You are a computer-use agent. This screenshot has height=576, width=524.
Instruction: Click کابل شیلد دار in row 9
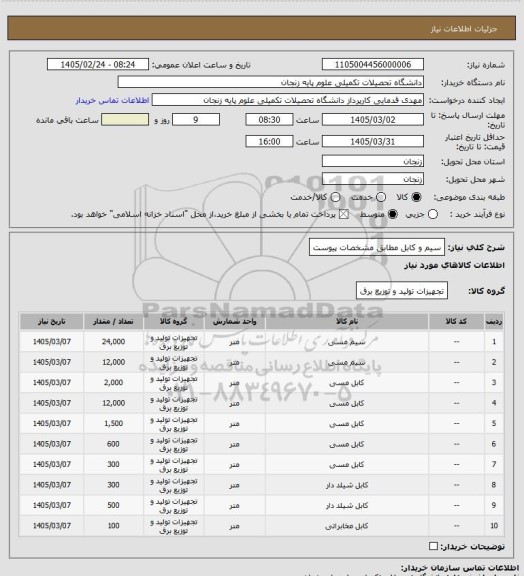(x=347, y=505)
